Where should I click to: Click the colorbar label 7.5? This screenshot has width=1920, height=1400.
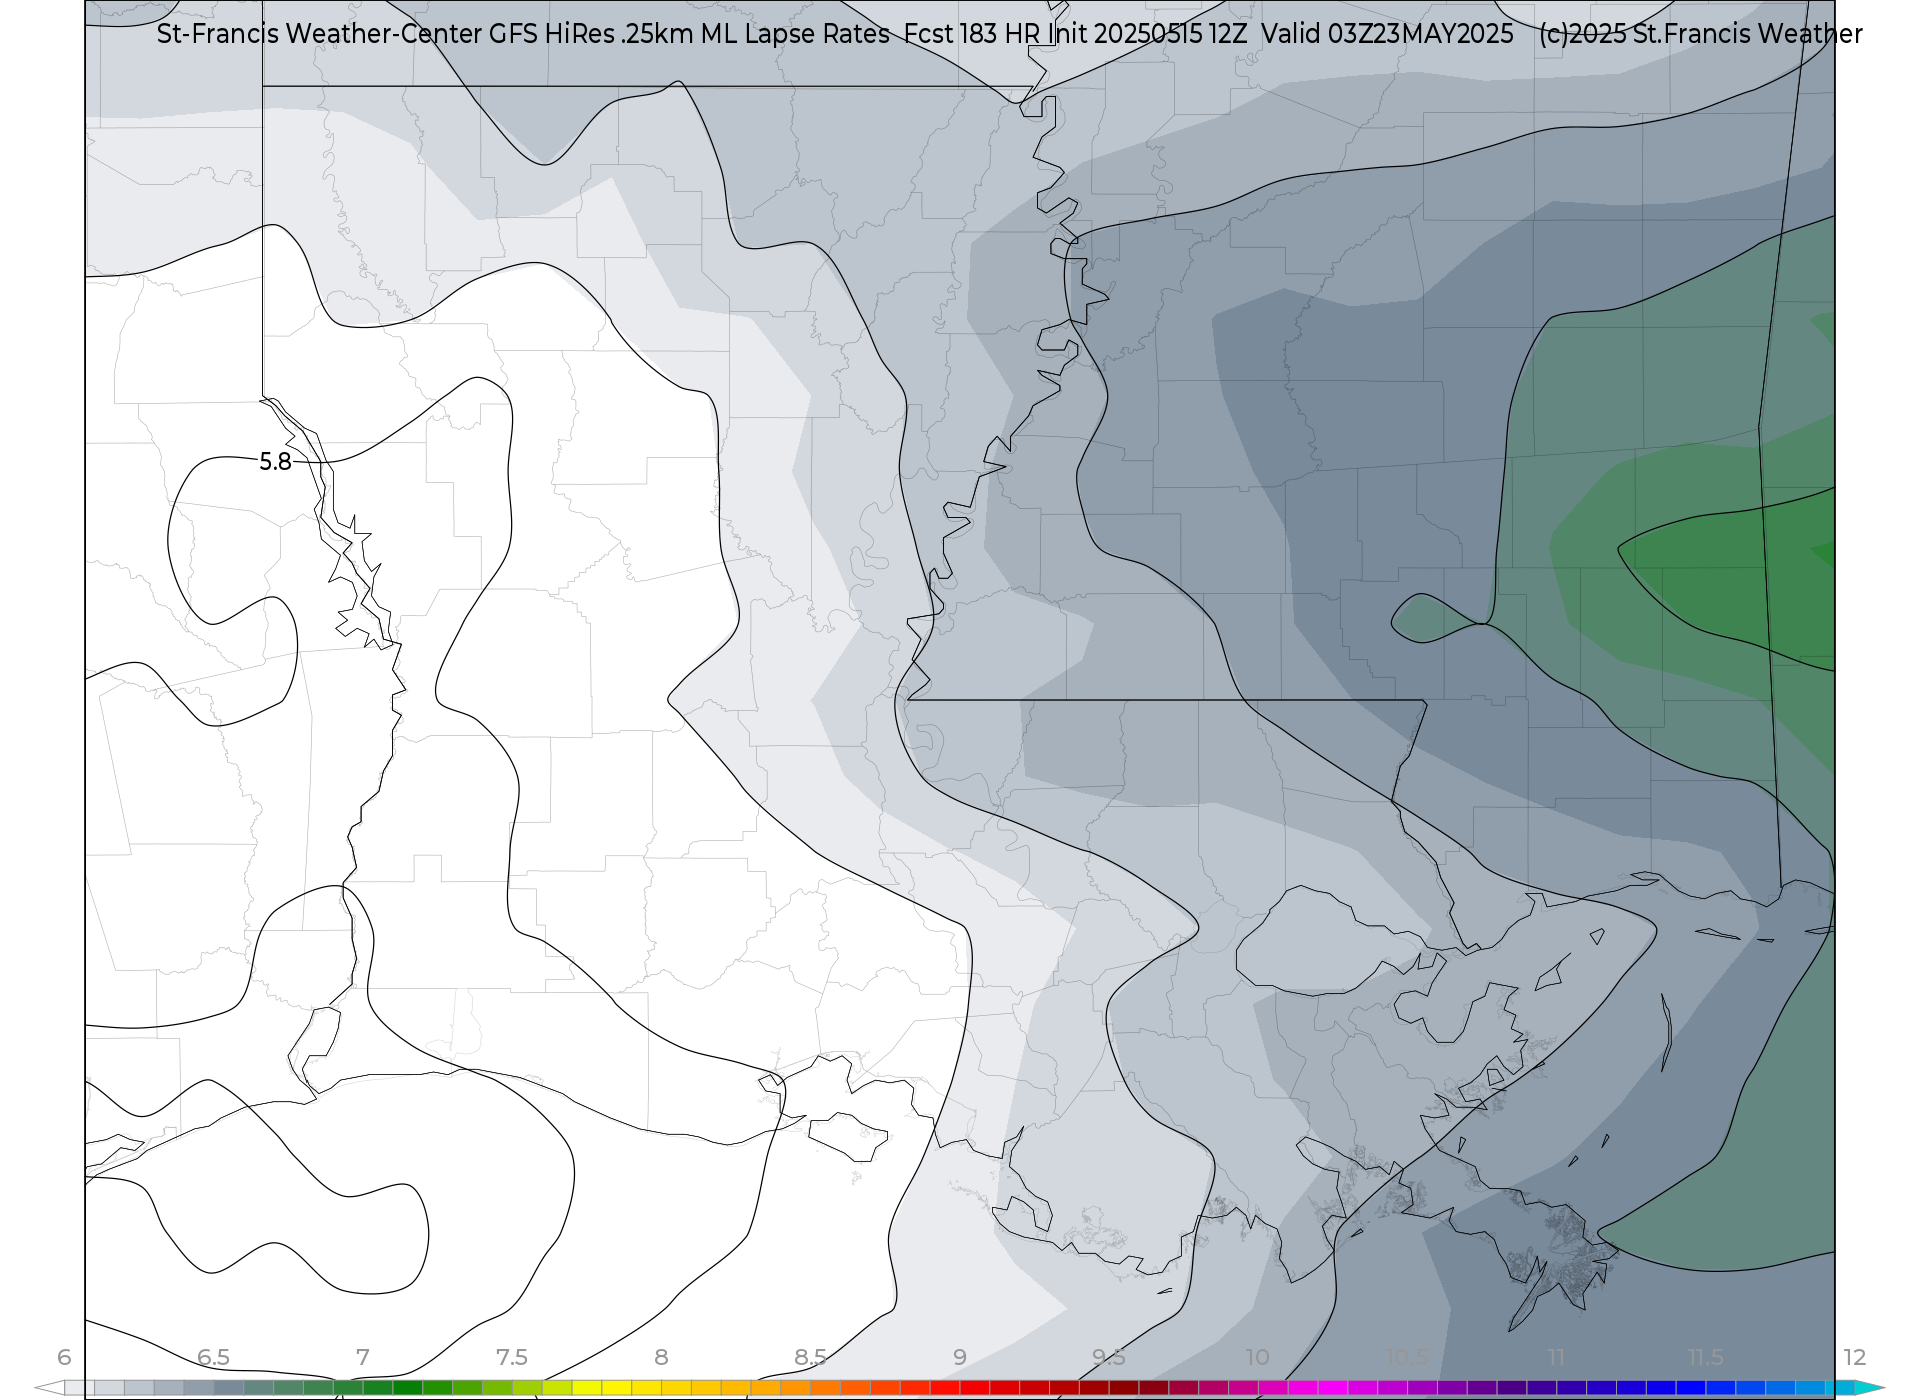point(511,1357)
